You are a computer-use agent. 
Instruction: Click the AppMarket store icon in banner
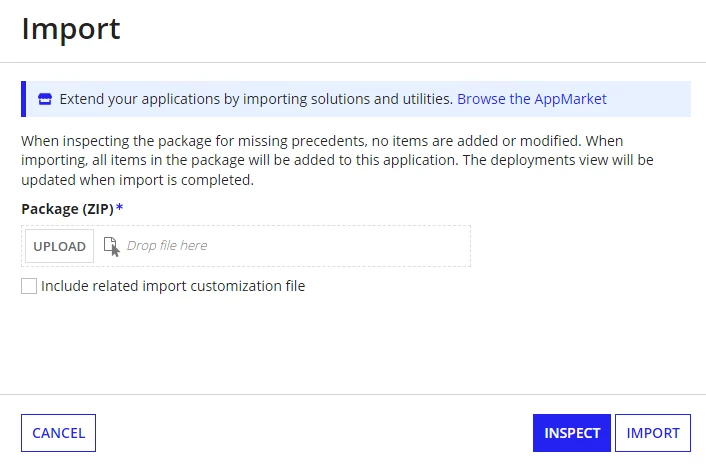coord(45,99)
